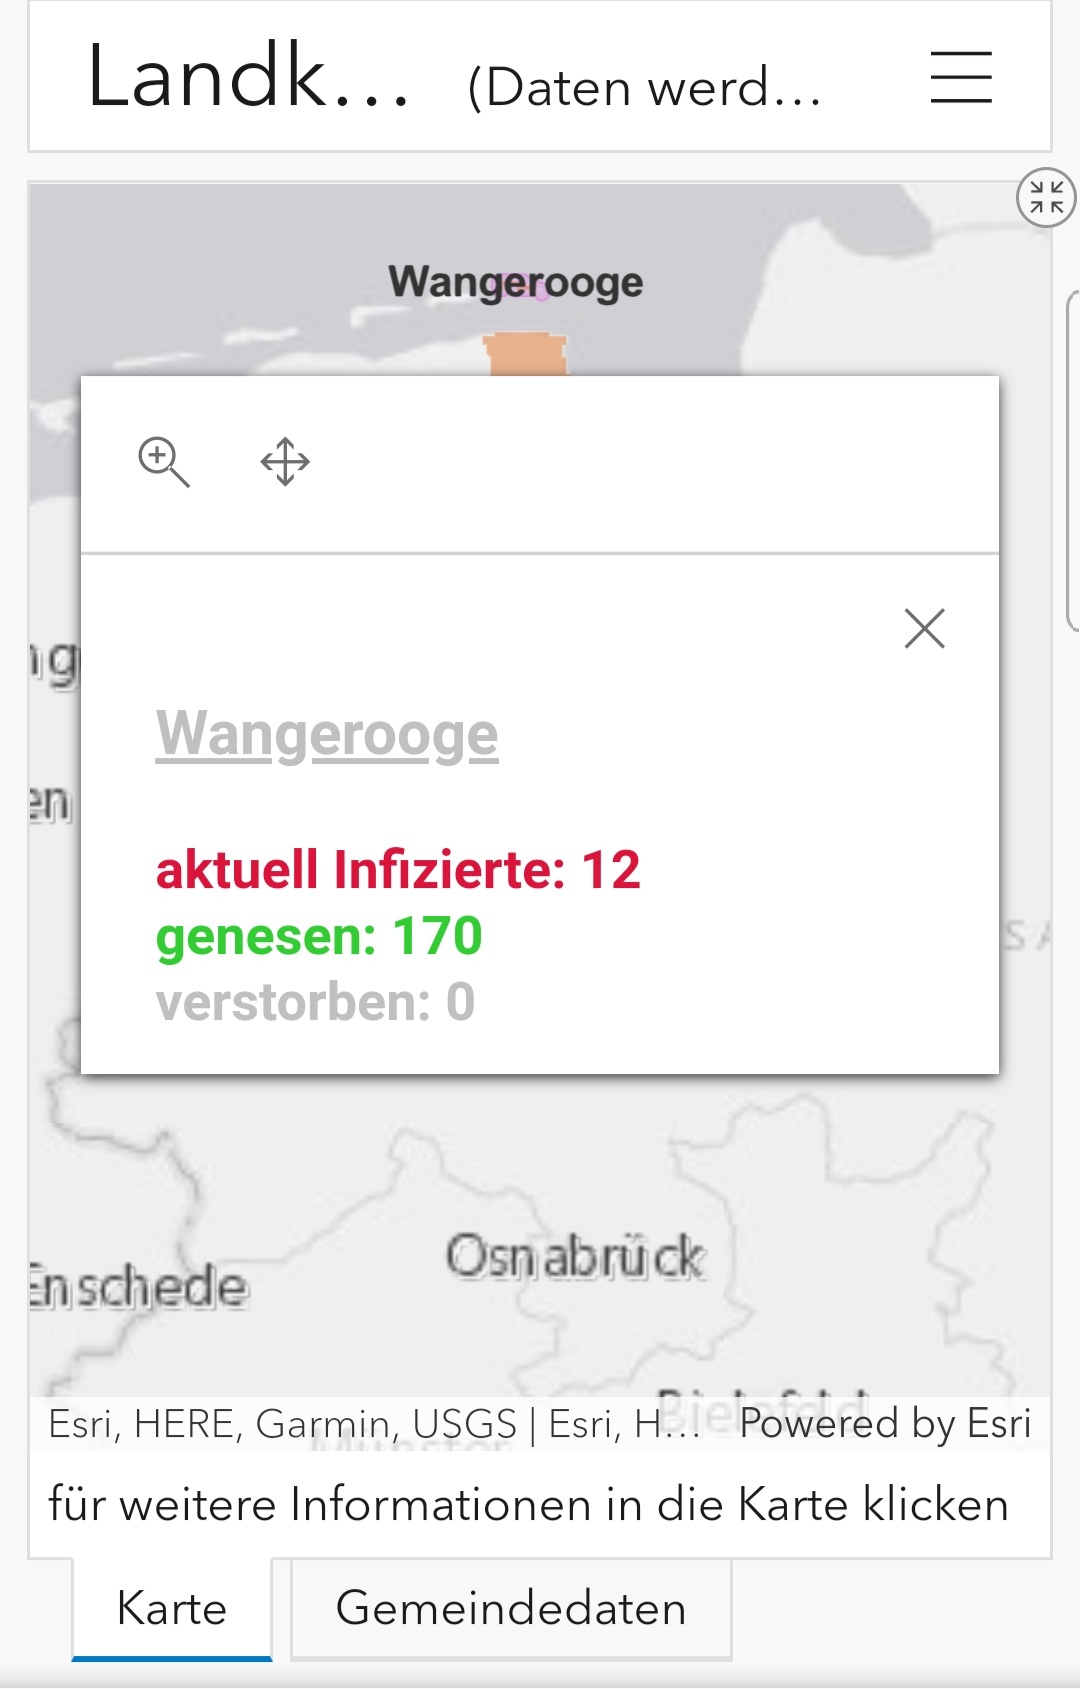Open the hamburger menu
1080x1689 pixels.
click(x=961, y=78)
